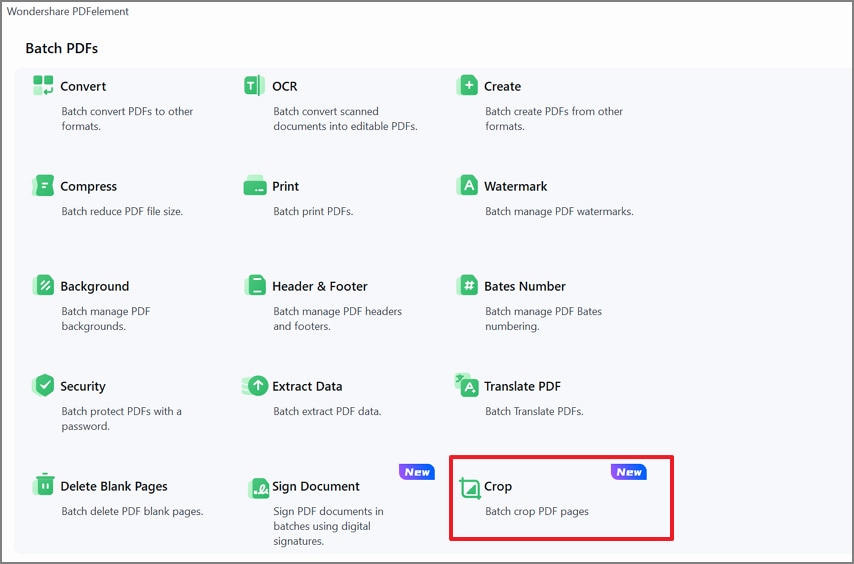
Task: Click the 'Batch PDFs' heading
Action: pyautogui.click(x=62, y=48)
